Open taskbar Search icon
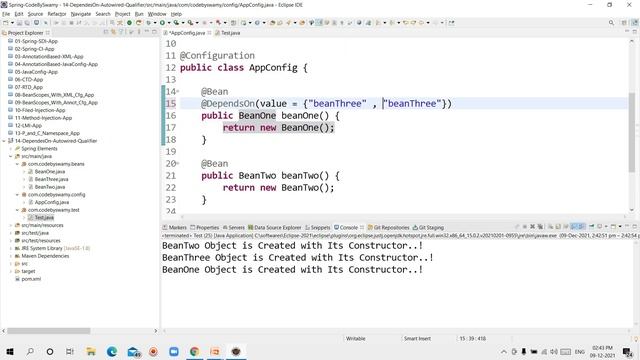 click(30, 351)
